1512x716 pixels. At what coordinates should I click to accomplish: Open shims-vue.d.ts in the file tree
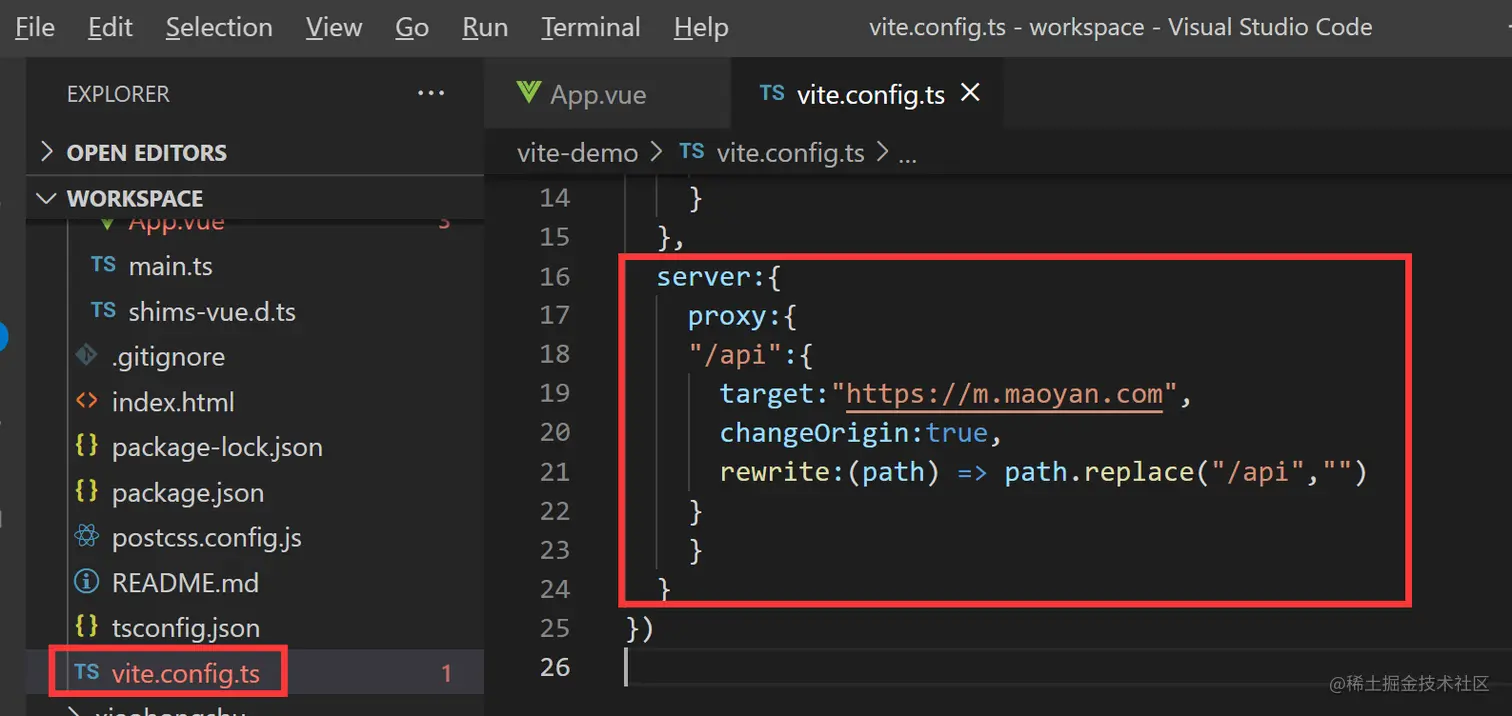pyautogui.click(x=212, y=311)
